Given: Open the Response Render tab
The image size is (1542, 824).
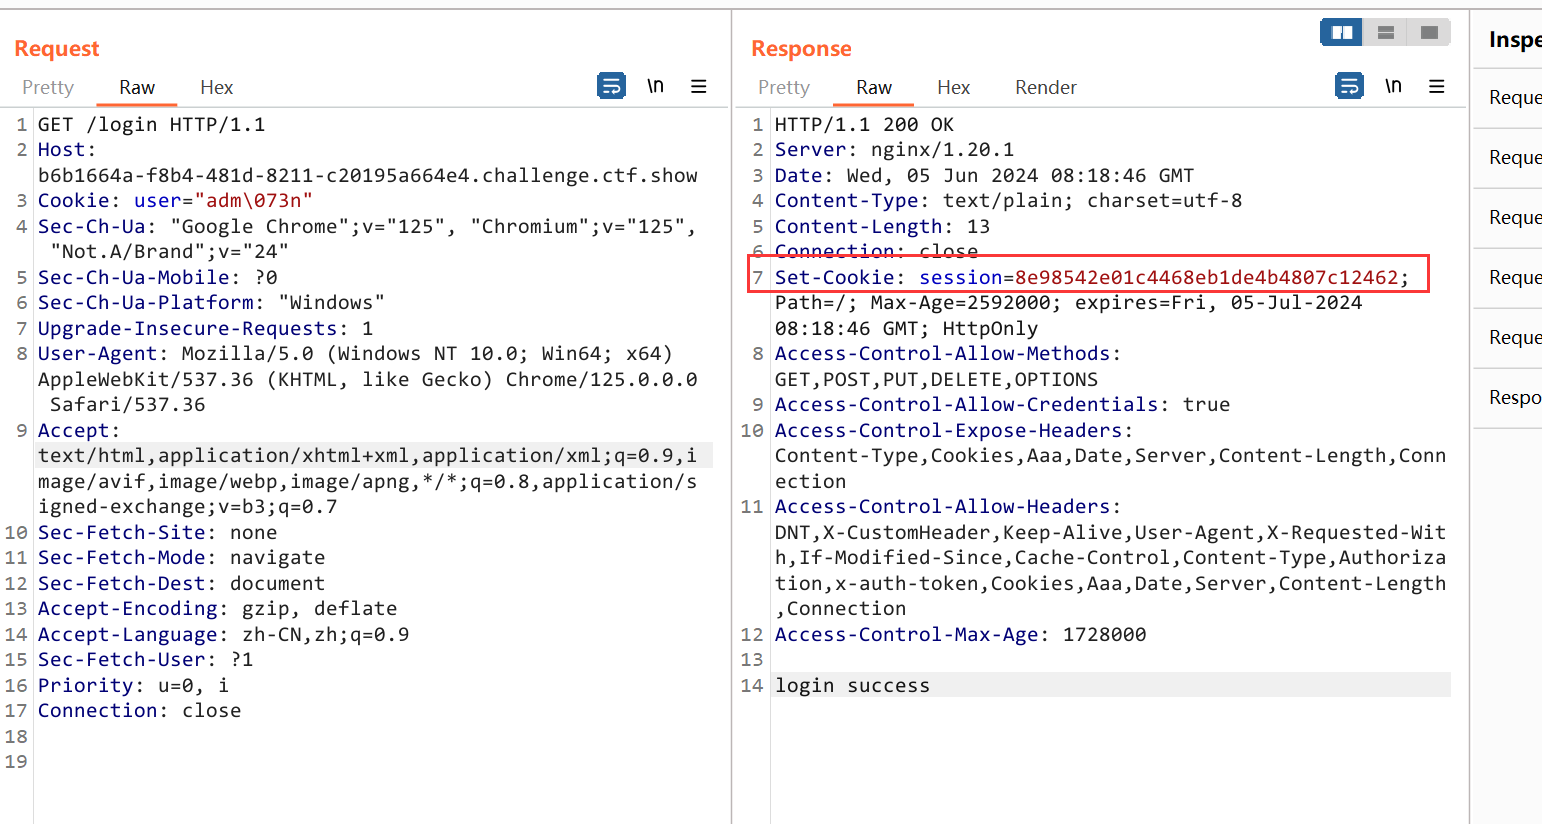Looking at the screenshot, I should pos(1046,87).
